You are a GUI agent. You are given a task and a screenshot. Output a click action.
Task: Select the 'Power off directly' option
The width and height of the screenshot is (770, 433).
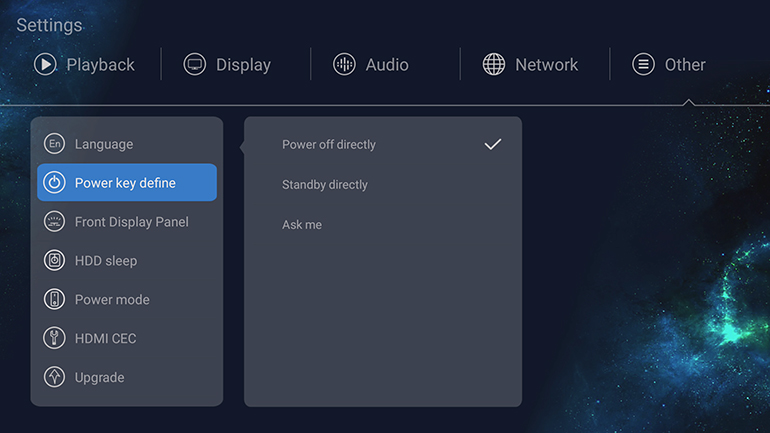(x=329, y=145)
